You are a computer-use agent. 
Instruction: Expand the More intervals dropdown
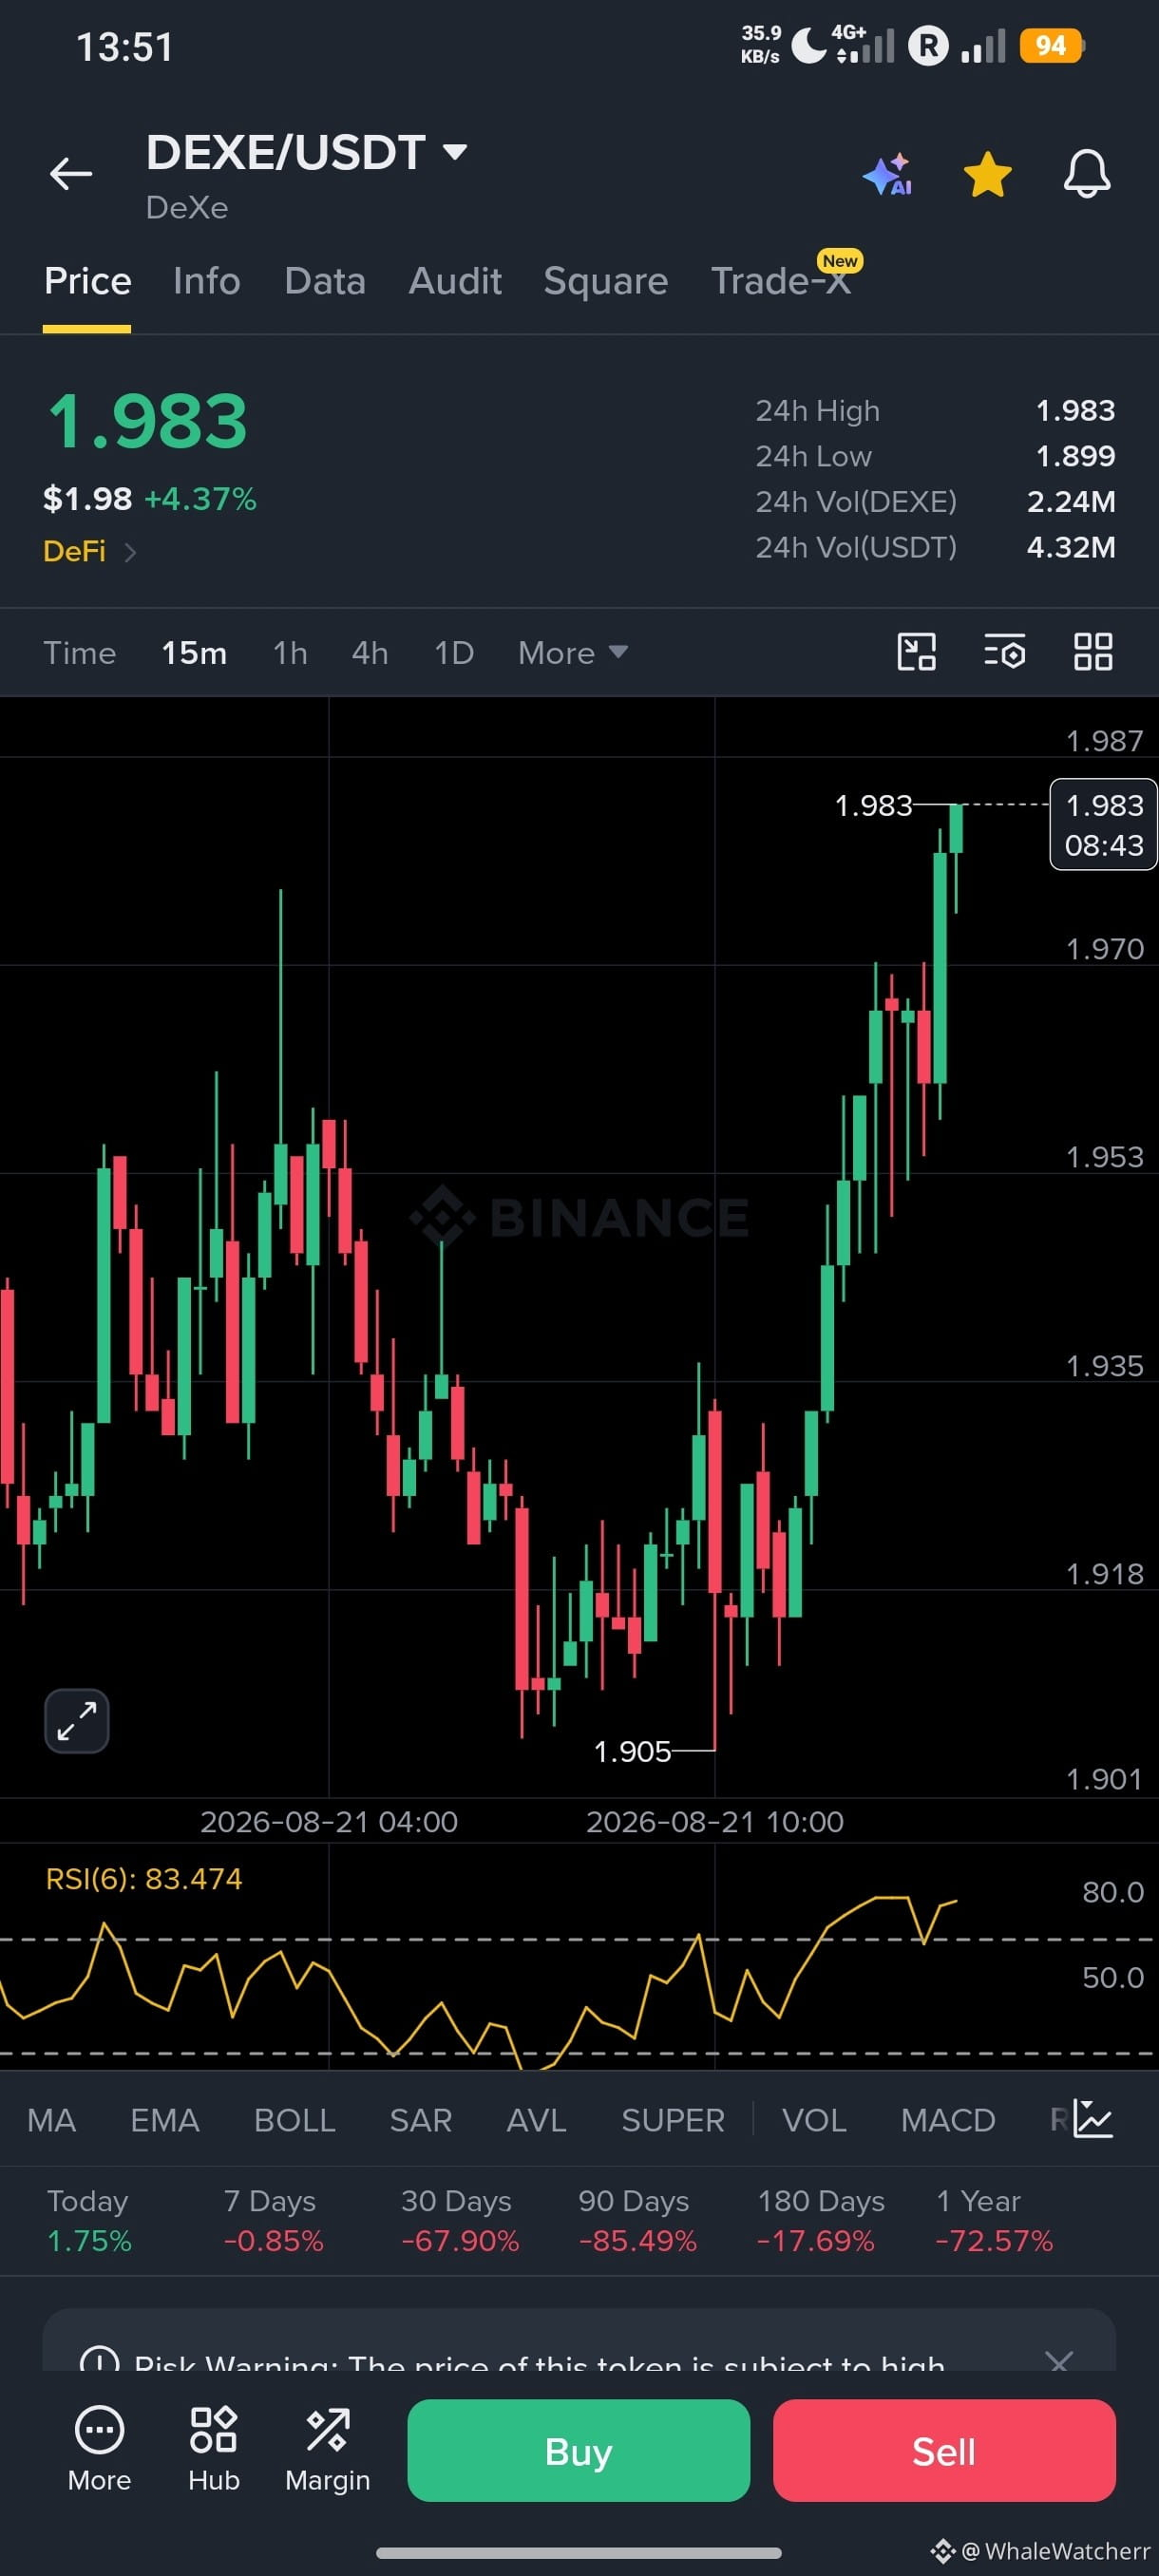[573, 653]
